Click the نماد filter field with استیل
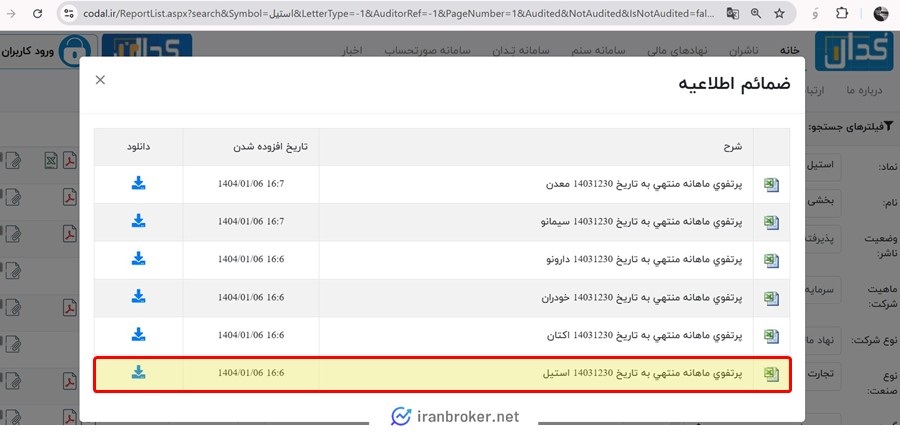The image size is (900, 435). coord(824,166)
